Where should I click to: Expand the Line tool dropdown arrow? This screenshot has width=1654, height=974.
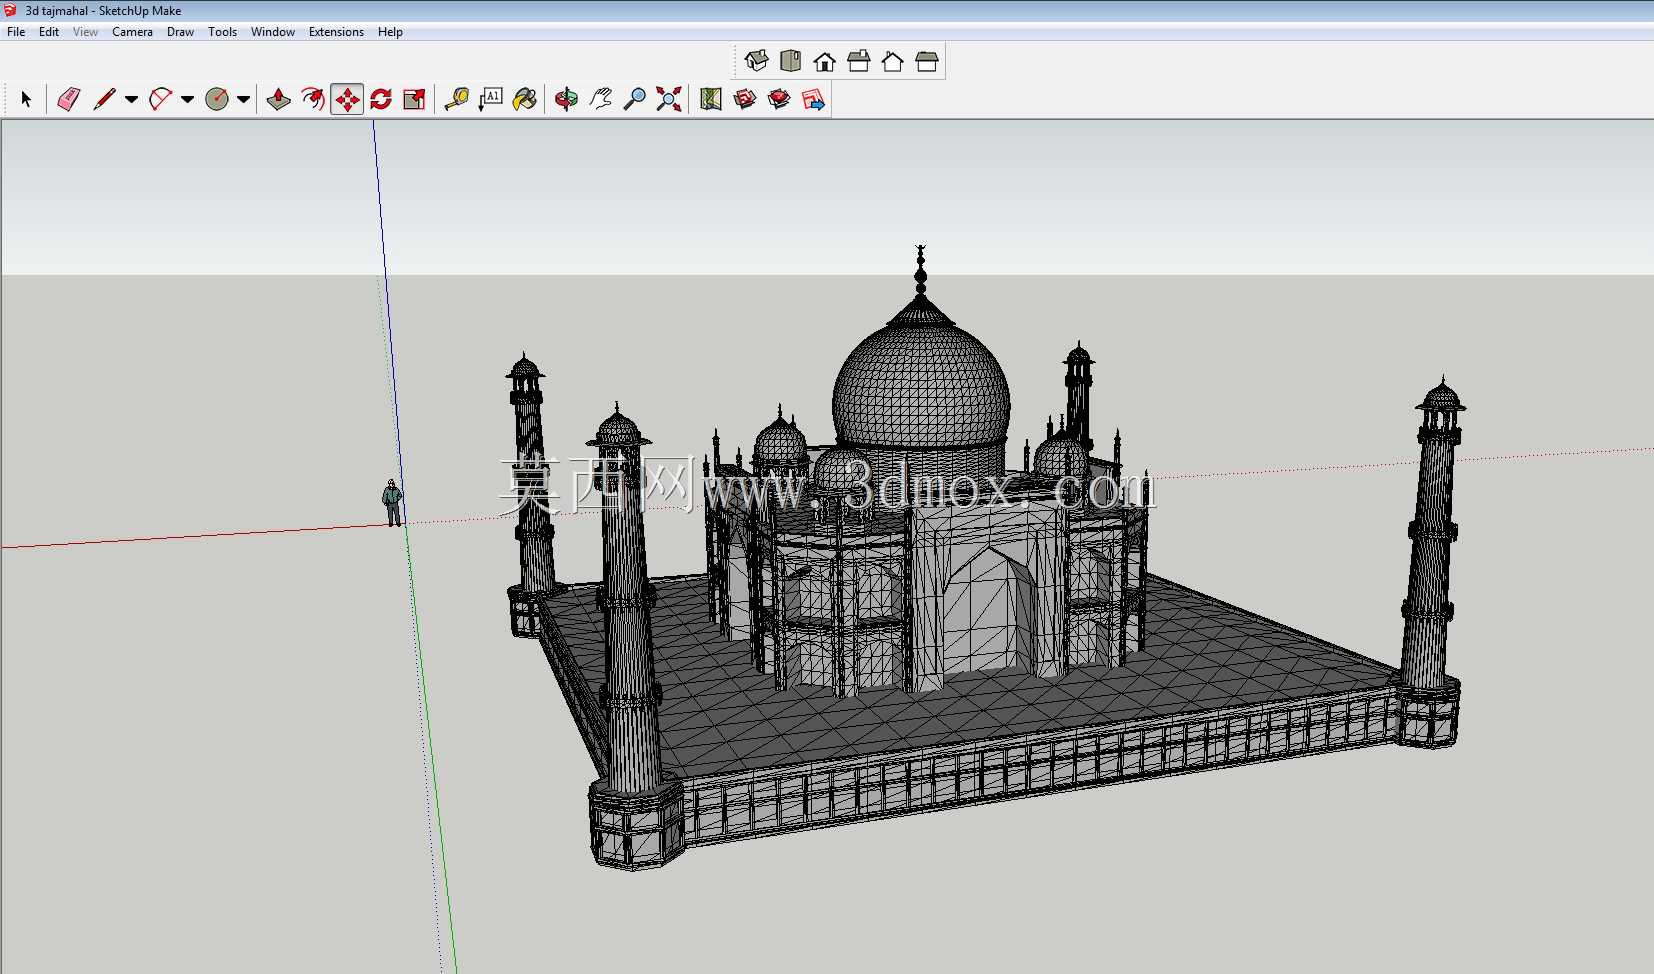(x=131, y=99)
